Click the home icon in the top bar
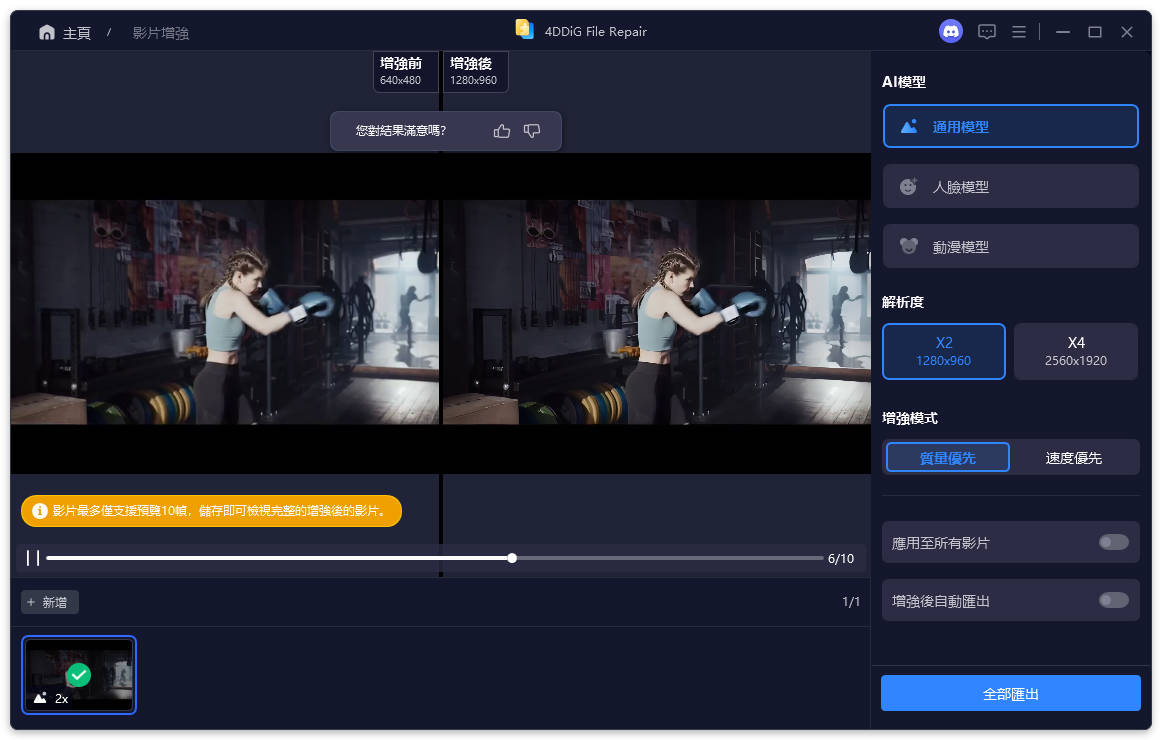 pos(47,31)
